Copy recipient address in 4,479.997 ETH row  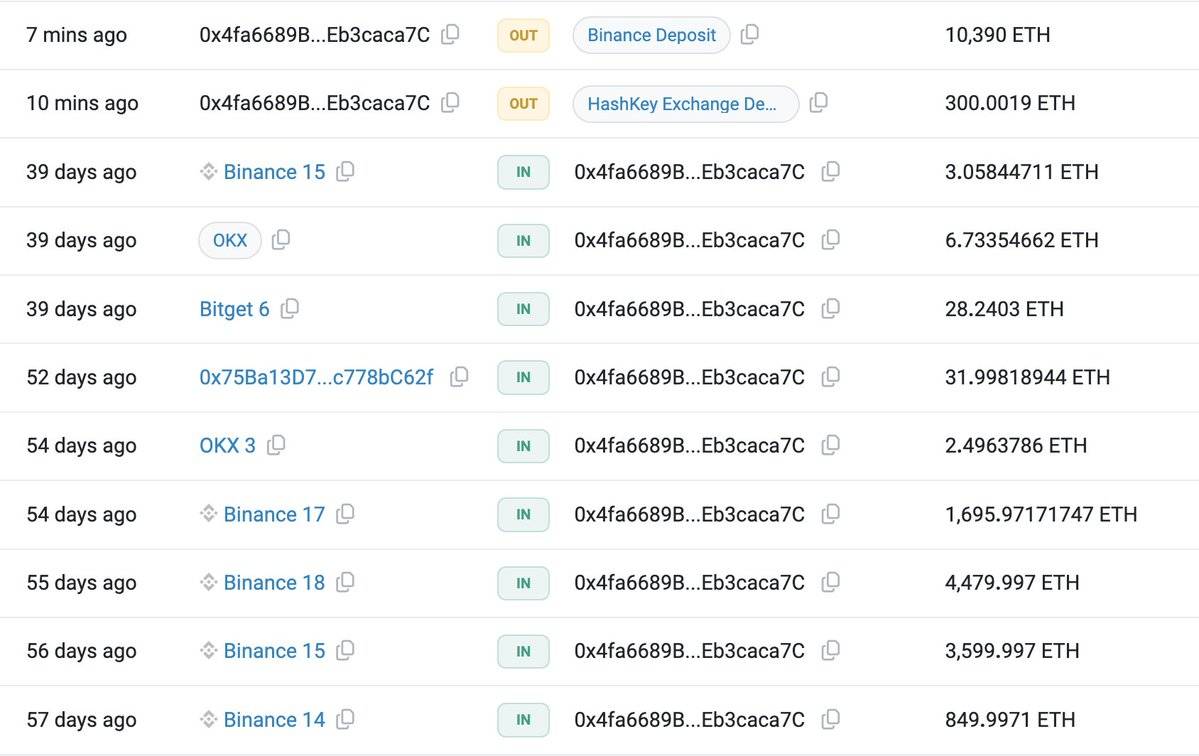[x=830, y=582]
